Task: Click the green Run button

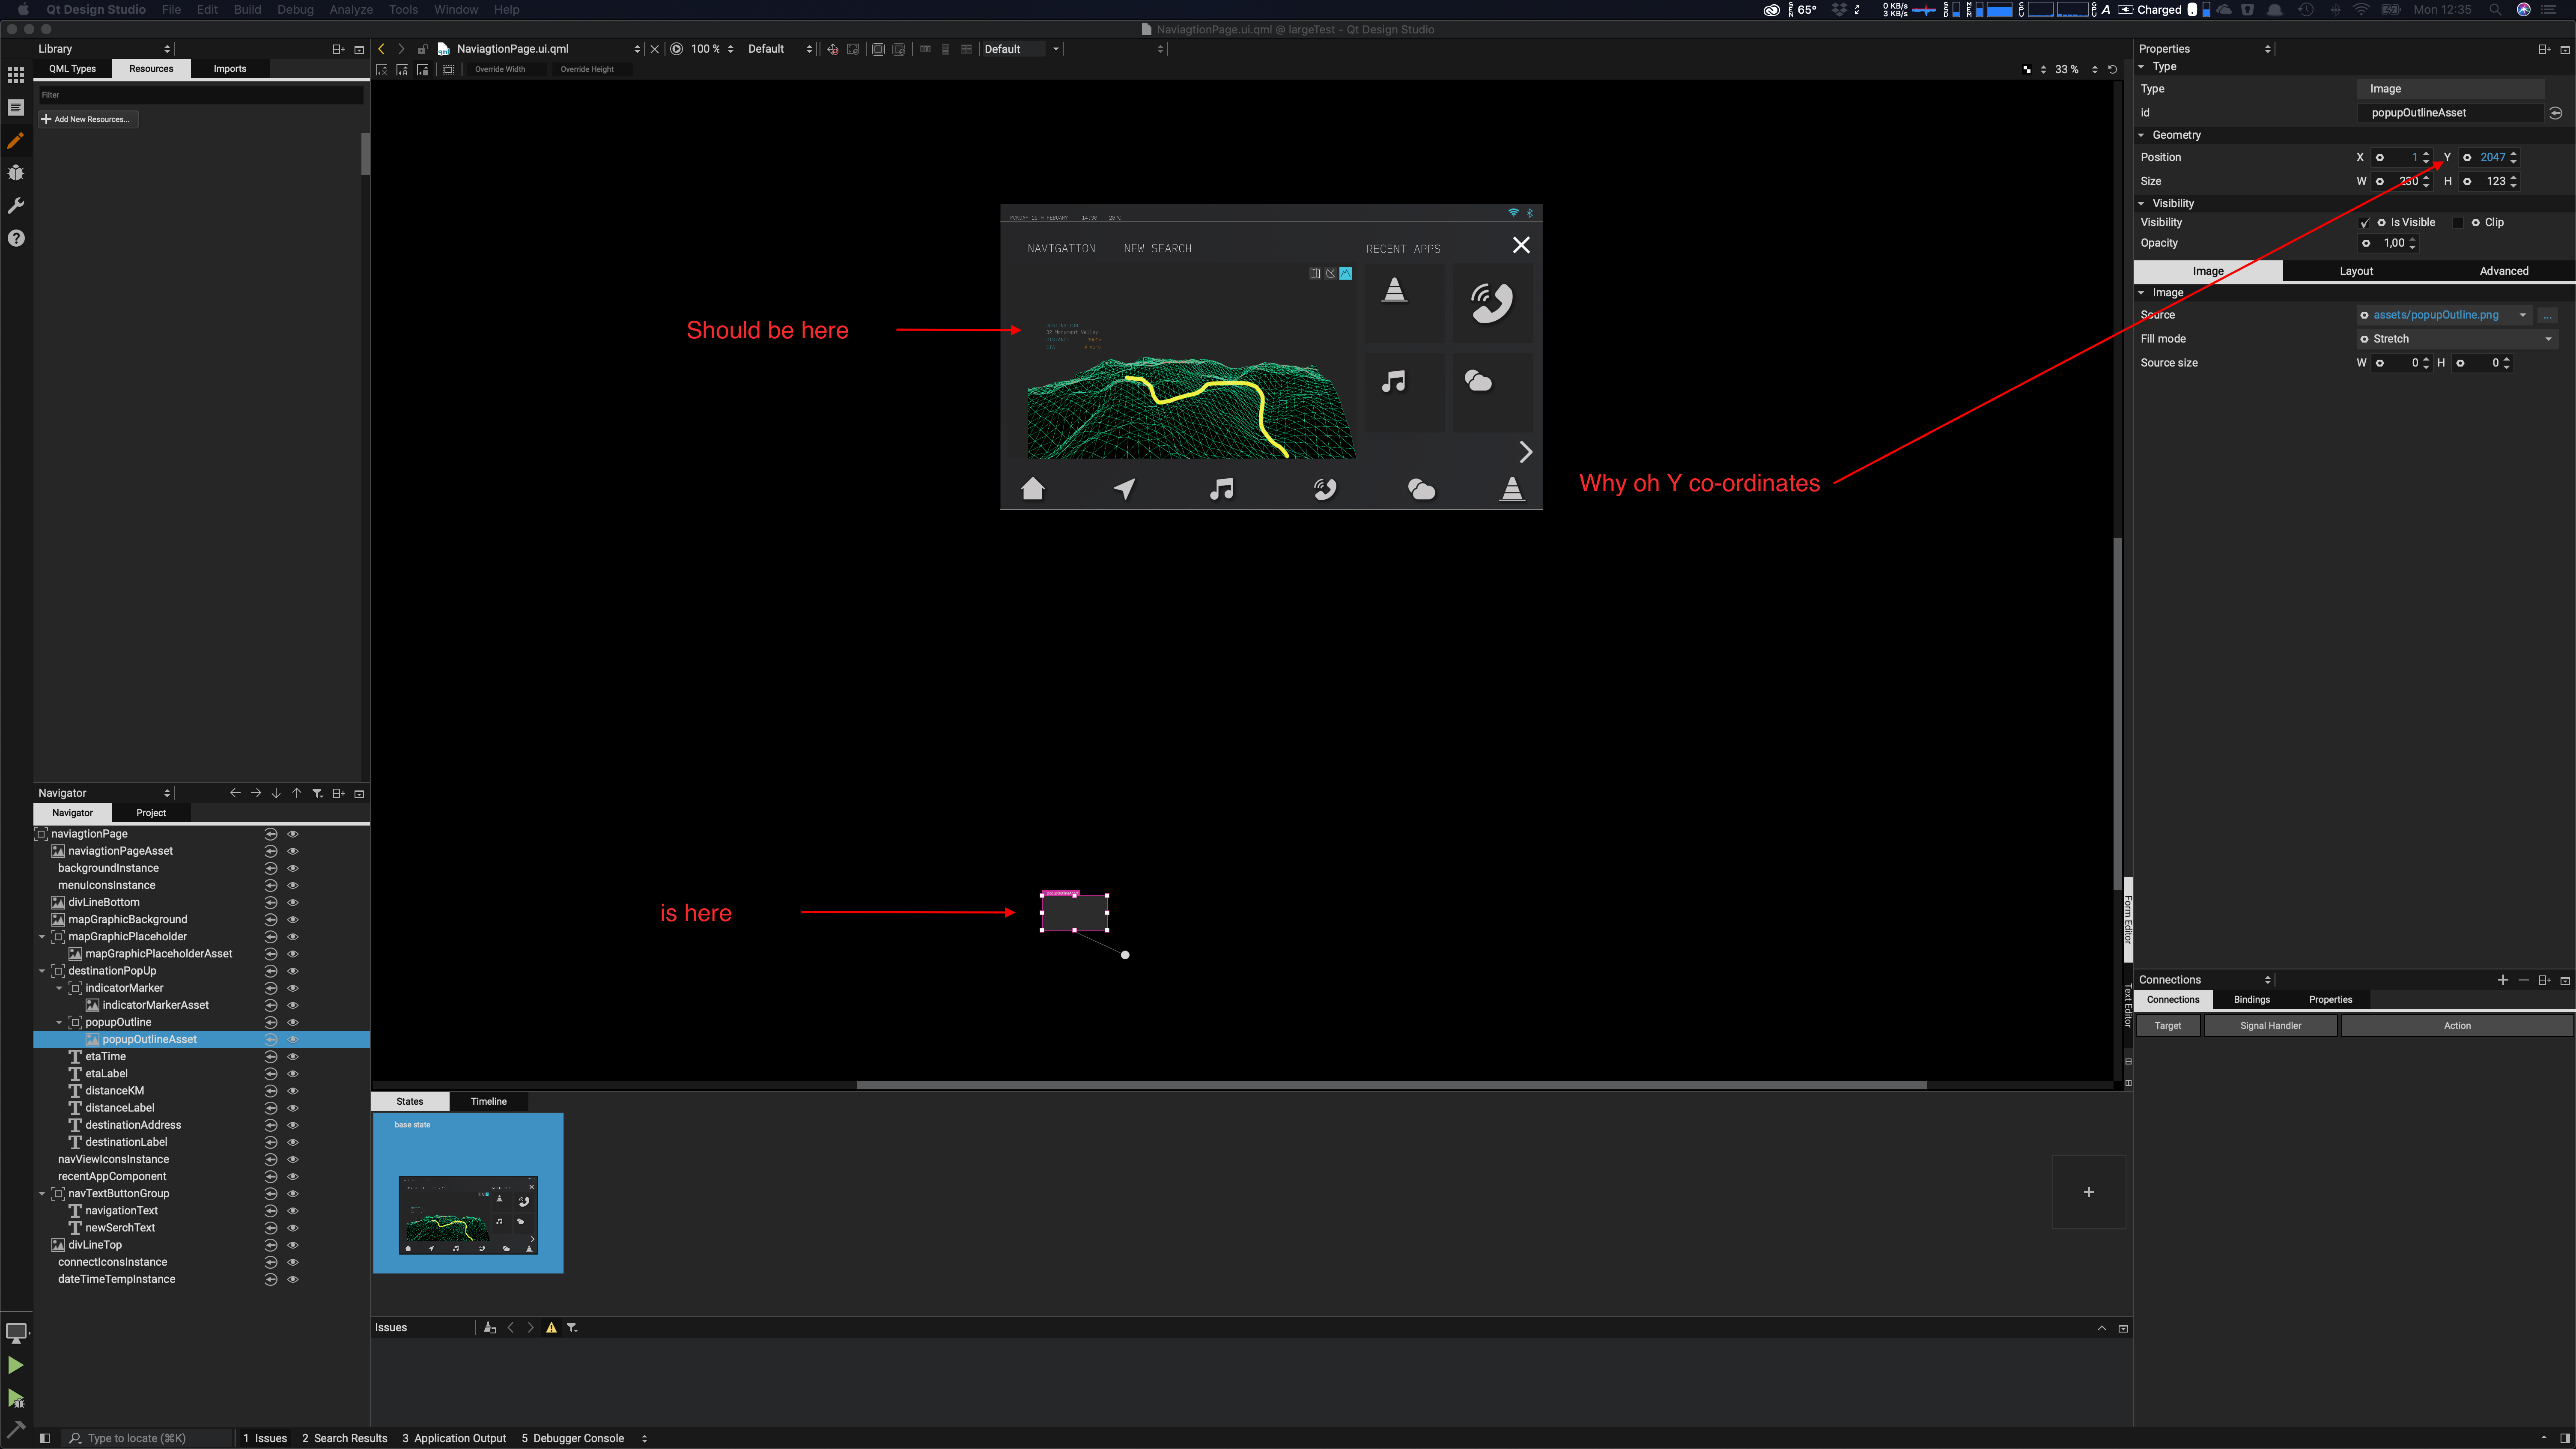Action: click(16, 1365)
